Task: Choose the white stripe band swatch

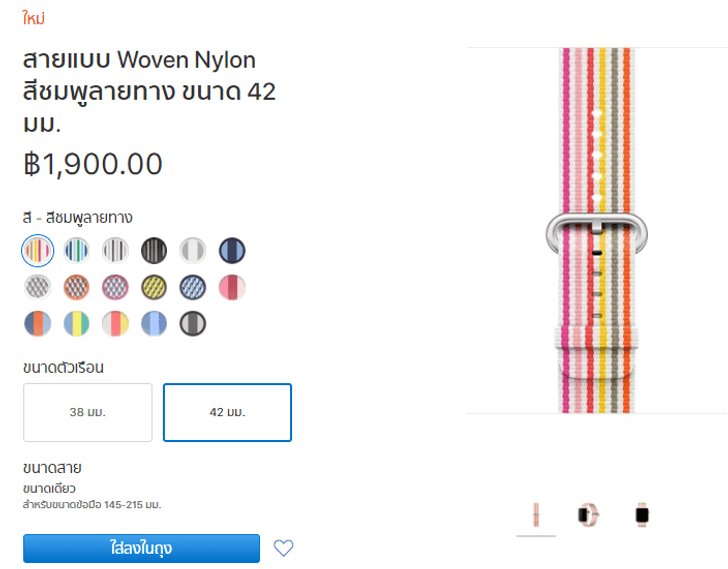Action: 193,251
